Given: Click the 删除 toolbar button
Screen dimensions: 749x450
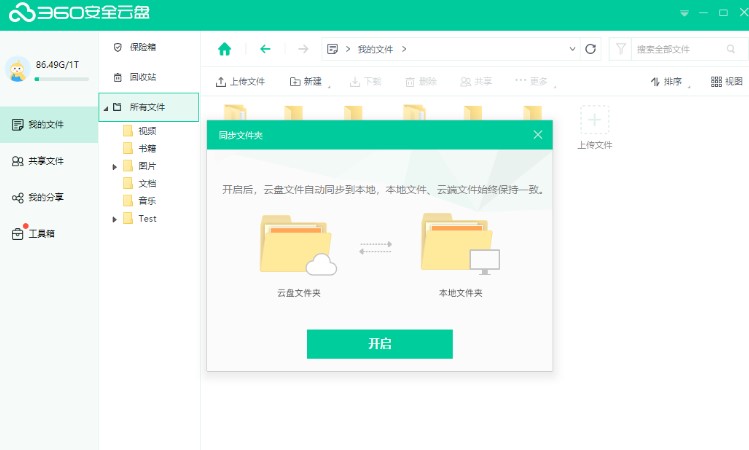Looking at the screenshot, I should (x=421, y=82).
